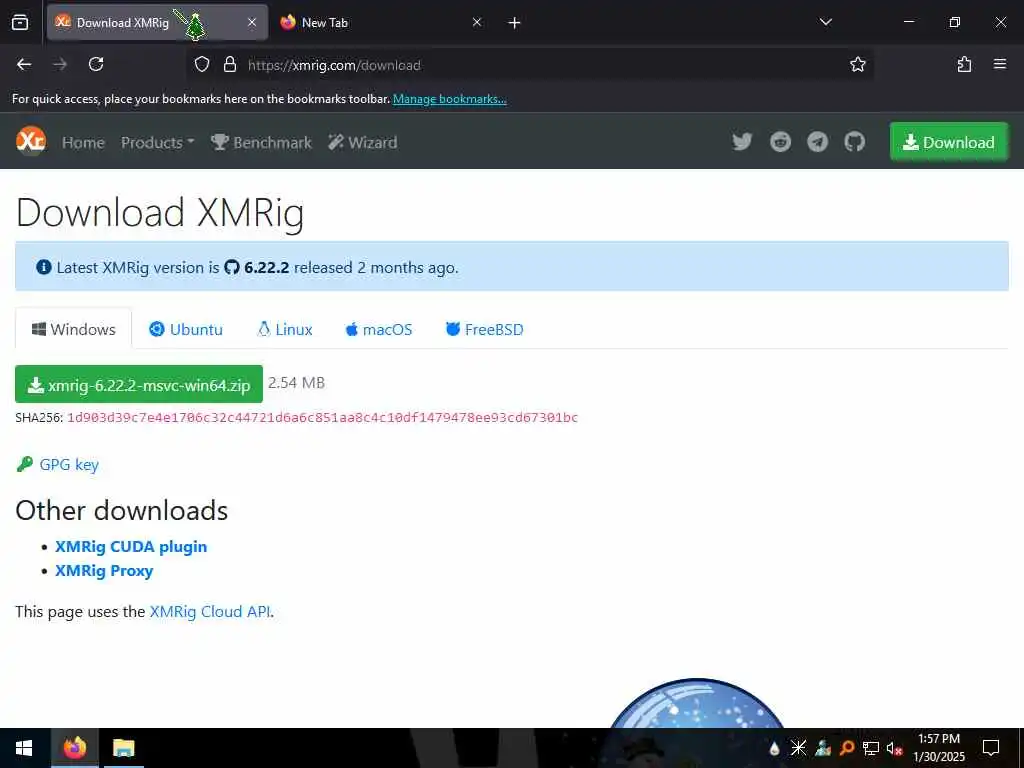Switch to New Tab browser tab
1024x768 pixels.
point(382,22)
